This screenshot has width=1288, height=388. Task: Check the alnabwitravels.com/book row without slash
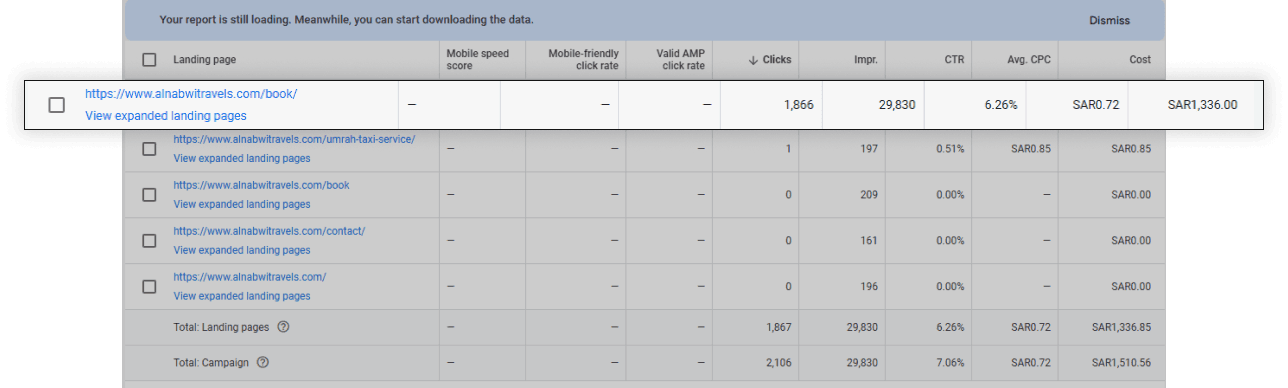[149, 195]
